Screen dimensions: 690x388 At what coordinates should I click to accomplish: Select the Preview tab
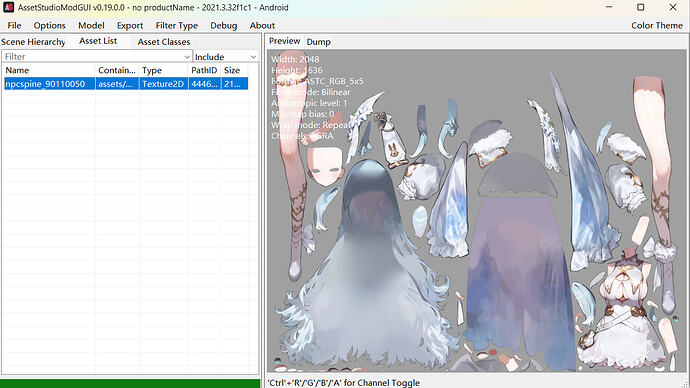point(284,41)
